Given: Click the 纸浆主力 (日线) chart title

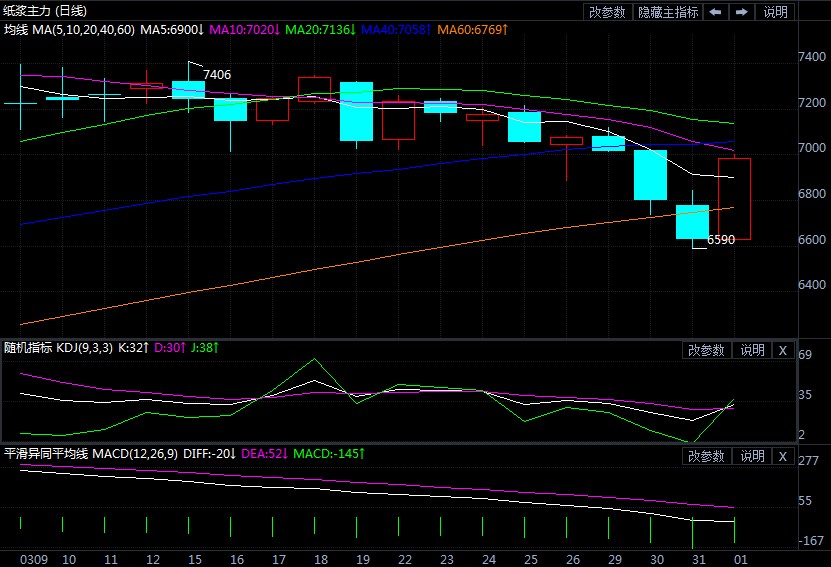Looking at the screenshot, I should pyautogui.click(x=45, y=11).
